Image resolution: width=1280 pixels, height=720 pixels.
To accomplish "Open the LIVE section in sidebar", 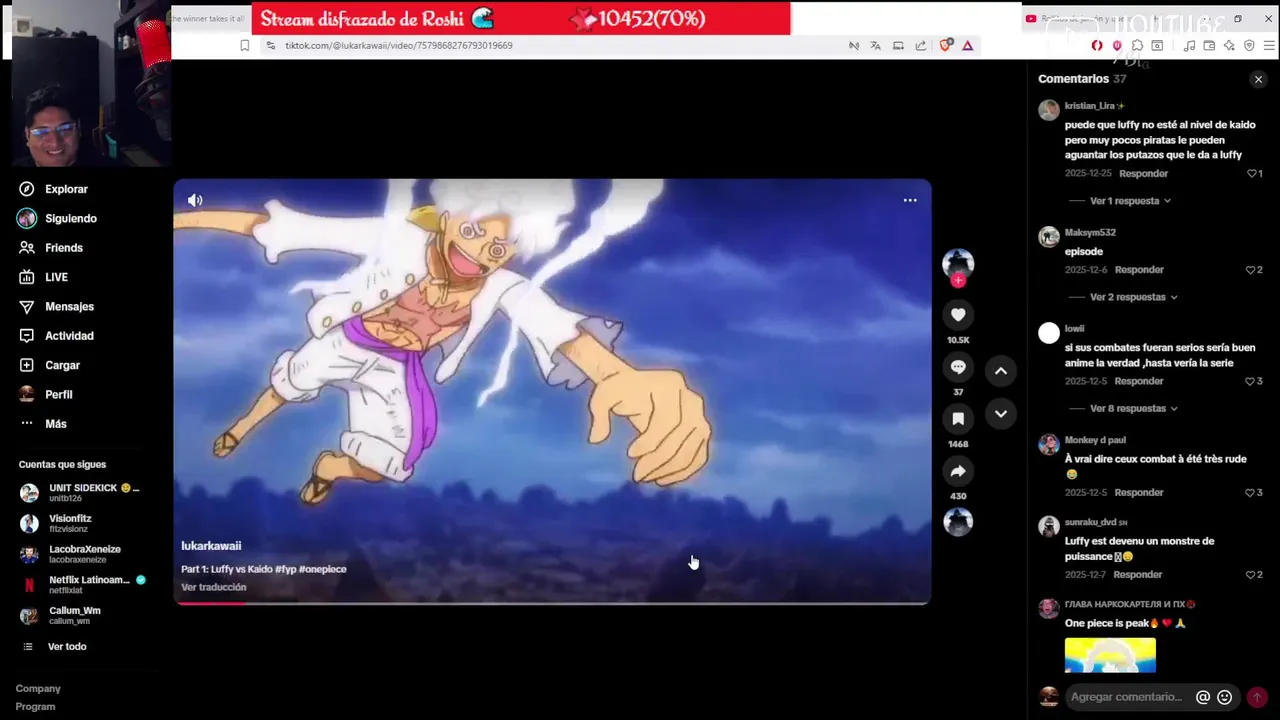I will coord(44,277).
